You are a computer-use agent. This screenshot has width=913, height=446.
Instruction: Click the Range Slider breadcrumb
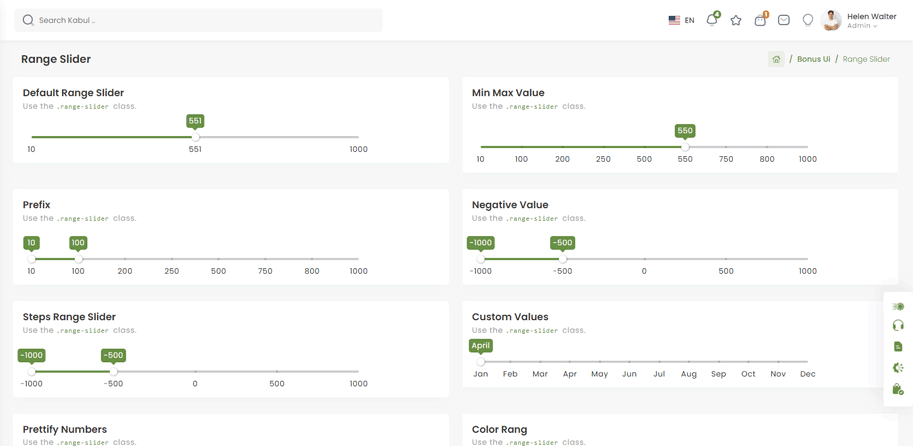coord(866,59)
